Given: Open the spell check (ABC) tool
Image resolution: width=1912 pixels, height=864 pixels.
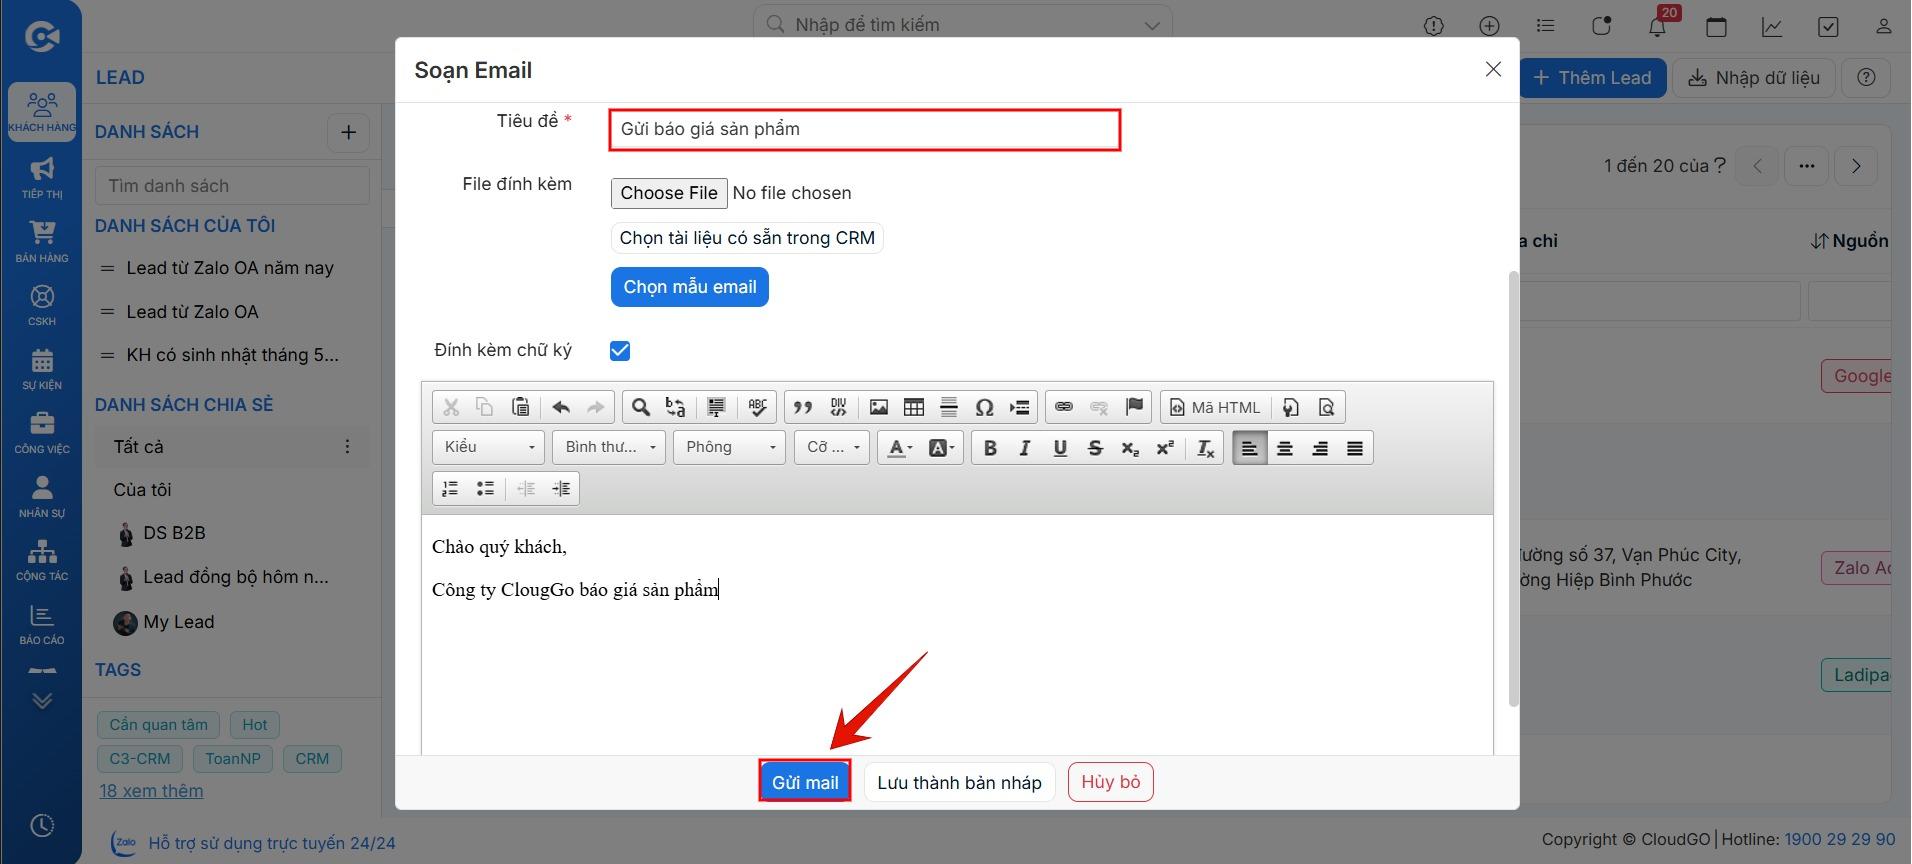Looking at the screenshot, I should (757, 407).
